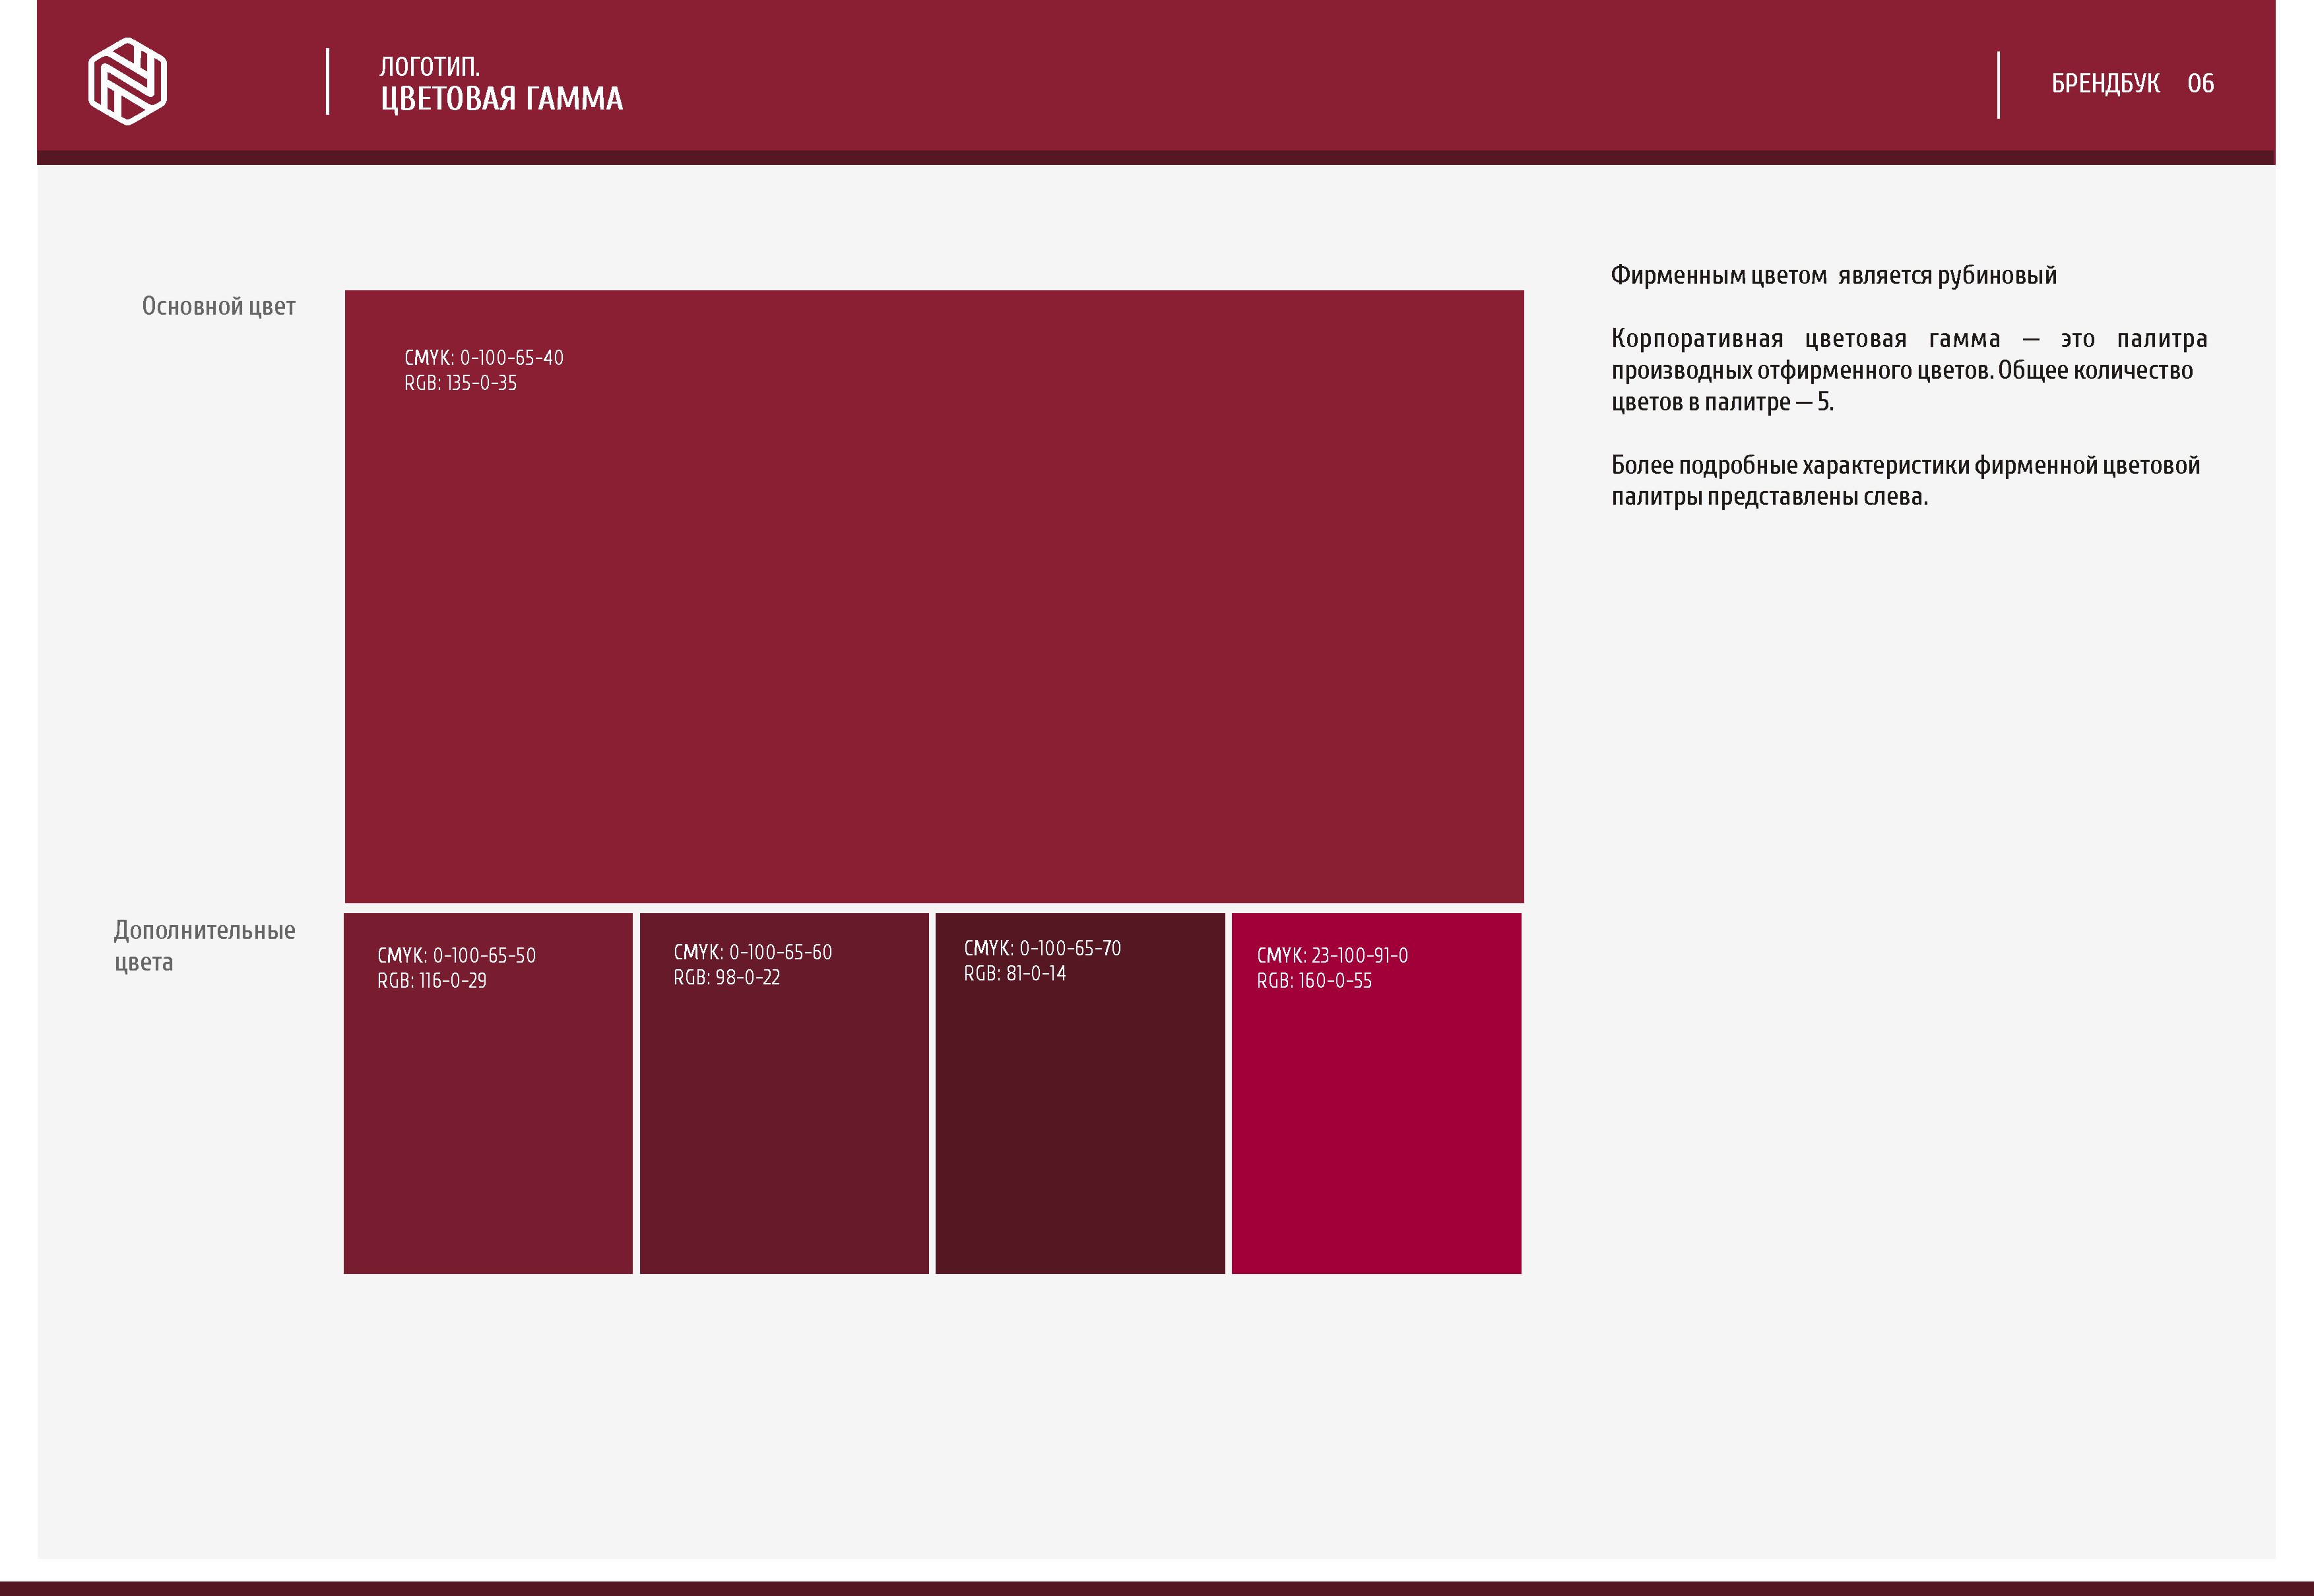Click text 'CMYK: 23-100-91-0'
This screenshot has height=1596, width=2314.
[1332, 955]
